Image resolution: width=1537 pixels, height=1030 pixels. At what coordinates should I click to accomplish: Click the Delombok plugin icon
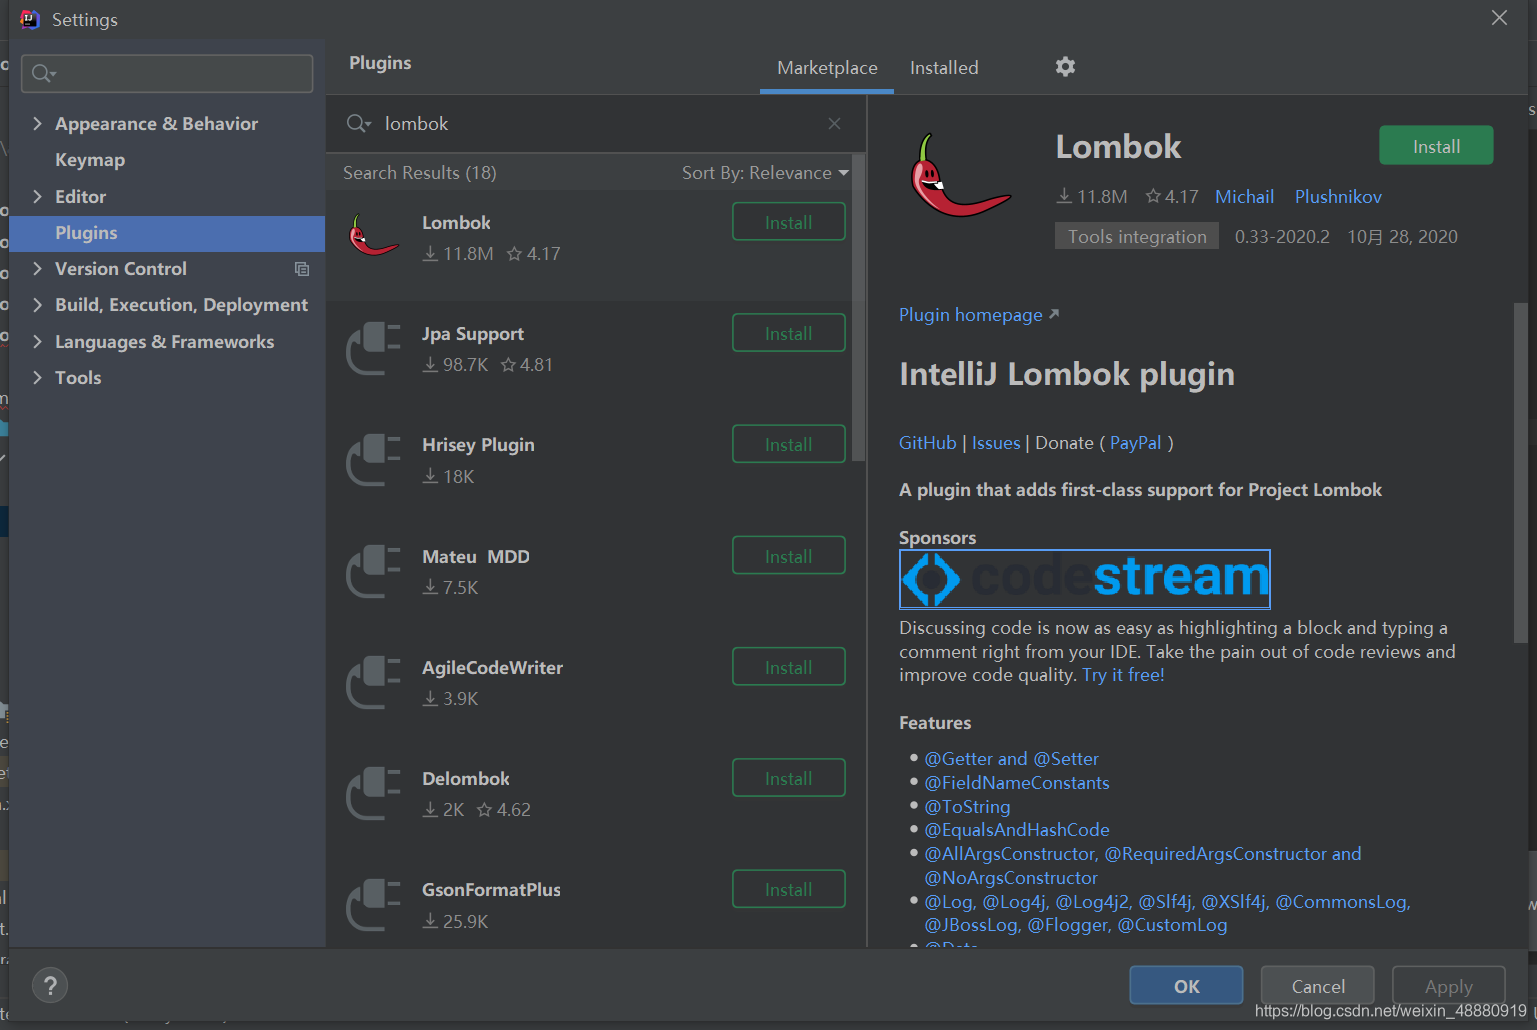[x=373, y=792]
